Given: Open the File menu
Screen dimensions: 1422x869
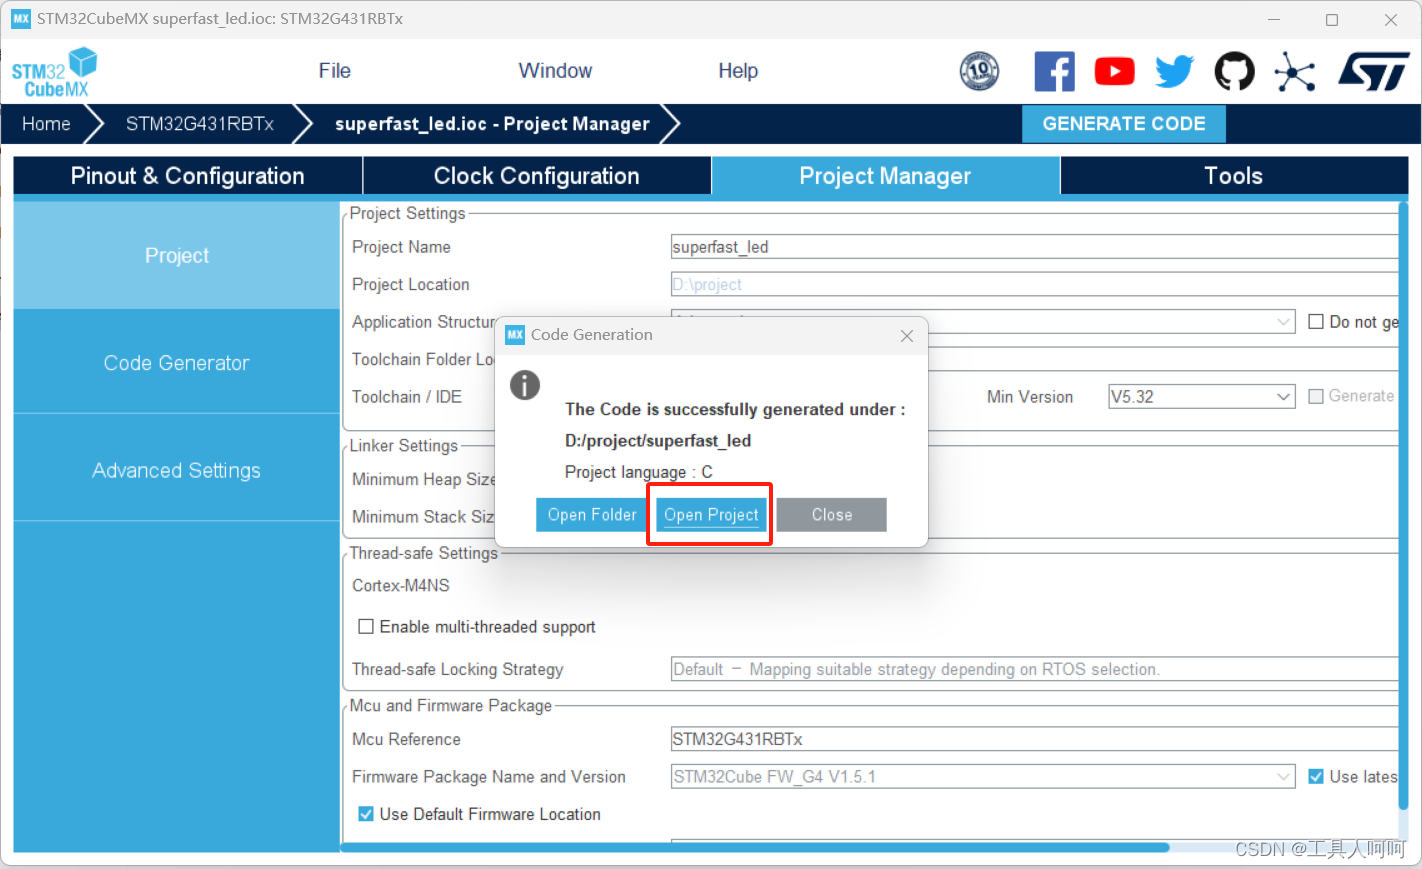Looking at the screenshot, I should click(x=334, y=71).
